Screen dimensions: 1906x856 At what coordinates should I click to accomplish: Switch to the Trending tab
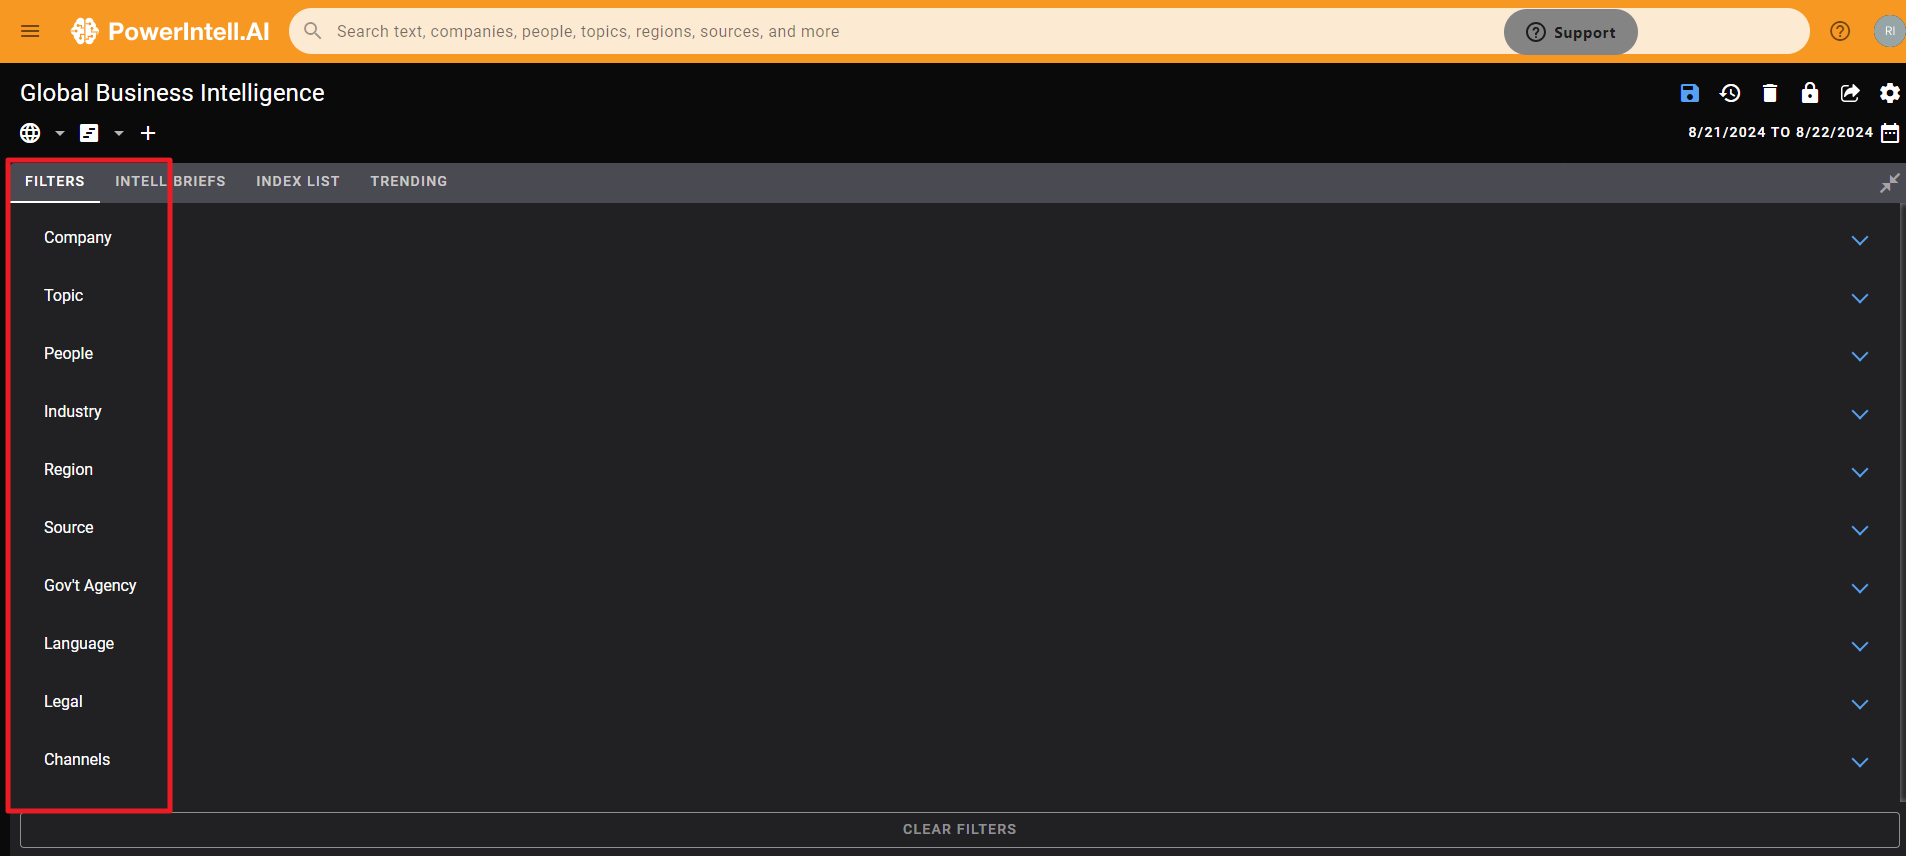[409, 181]
